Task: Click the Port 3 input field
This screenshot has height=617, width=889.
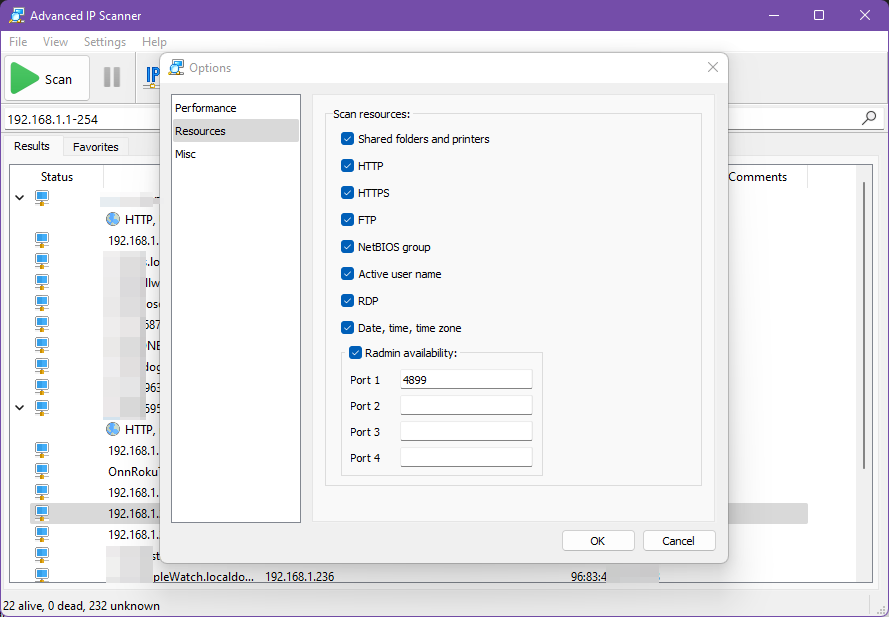Action: point(466,432)
